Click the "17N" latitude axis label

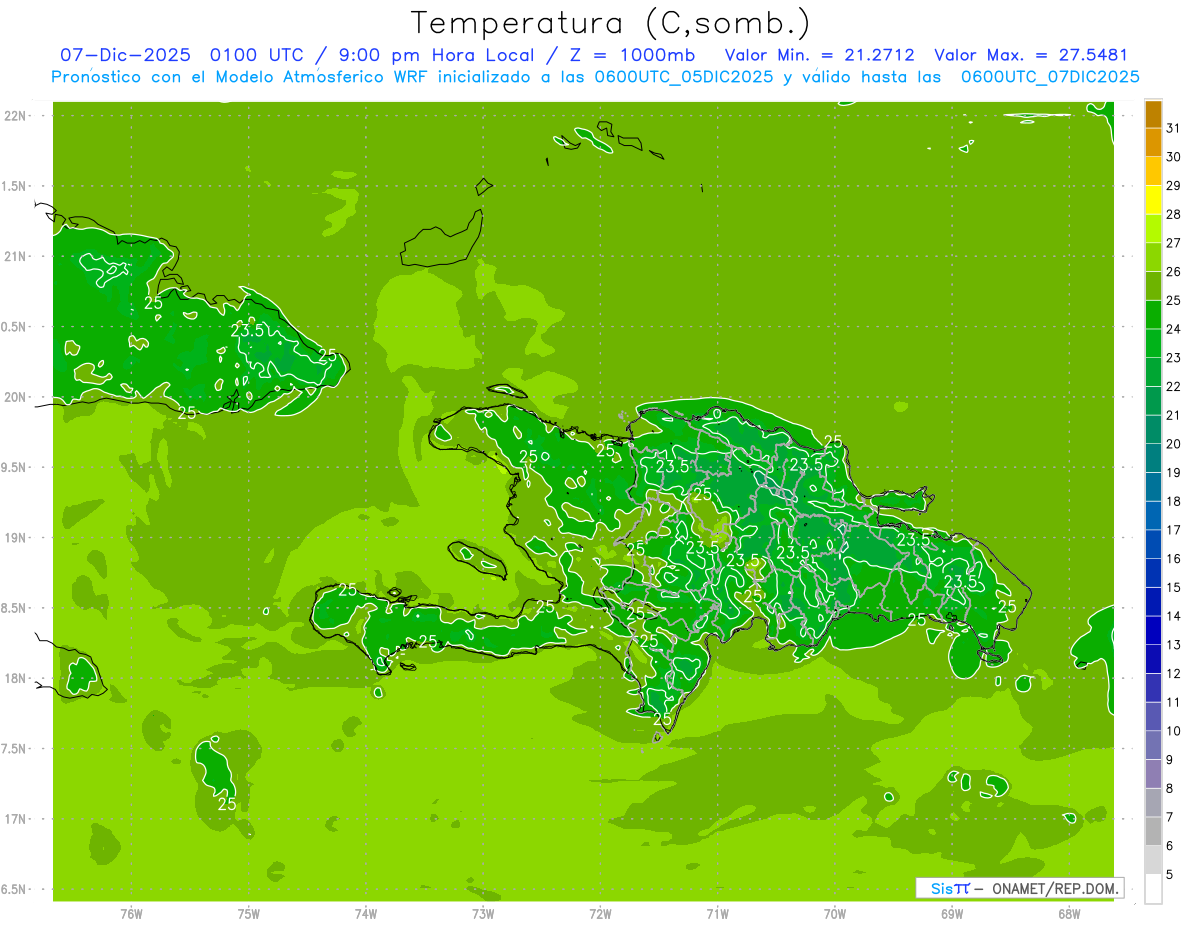pos(16,819)
